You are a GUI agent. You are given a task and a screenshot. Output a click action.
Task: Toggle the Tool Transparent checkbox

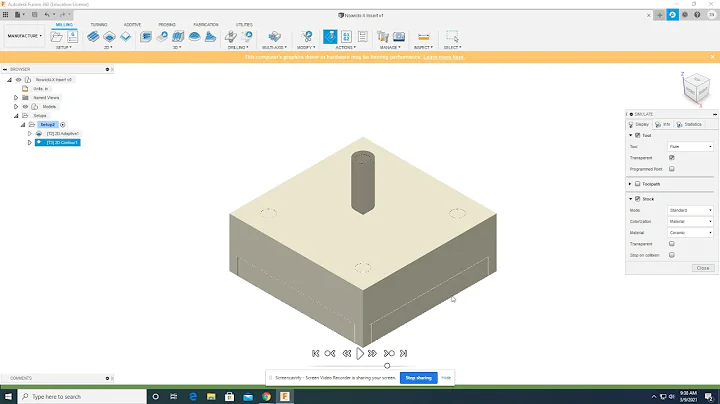[x=672, y=157]
